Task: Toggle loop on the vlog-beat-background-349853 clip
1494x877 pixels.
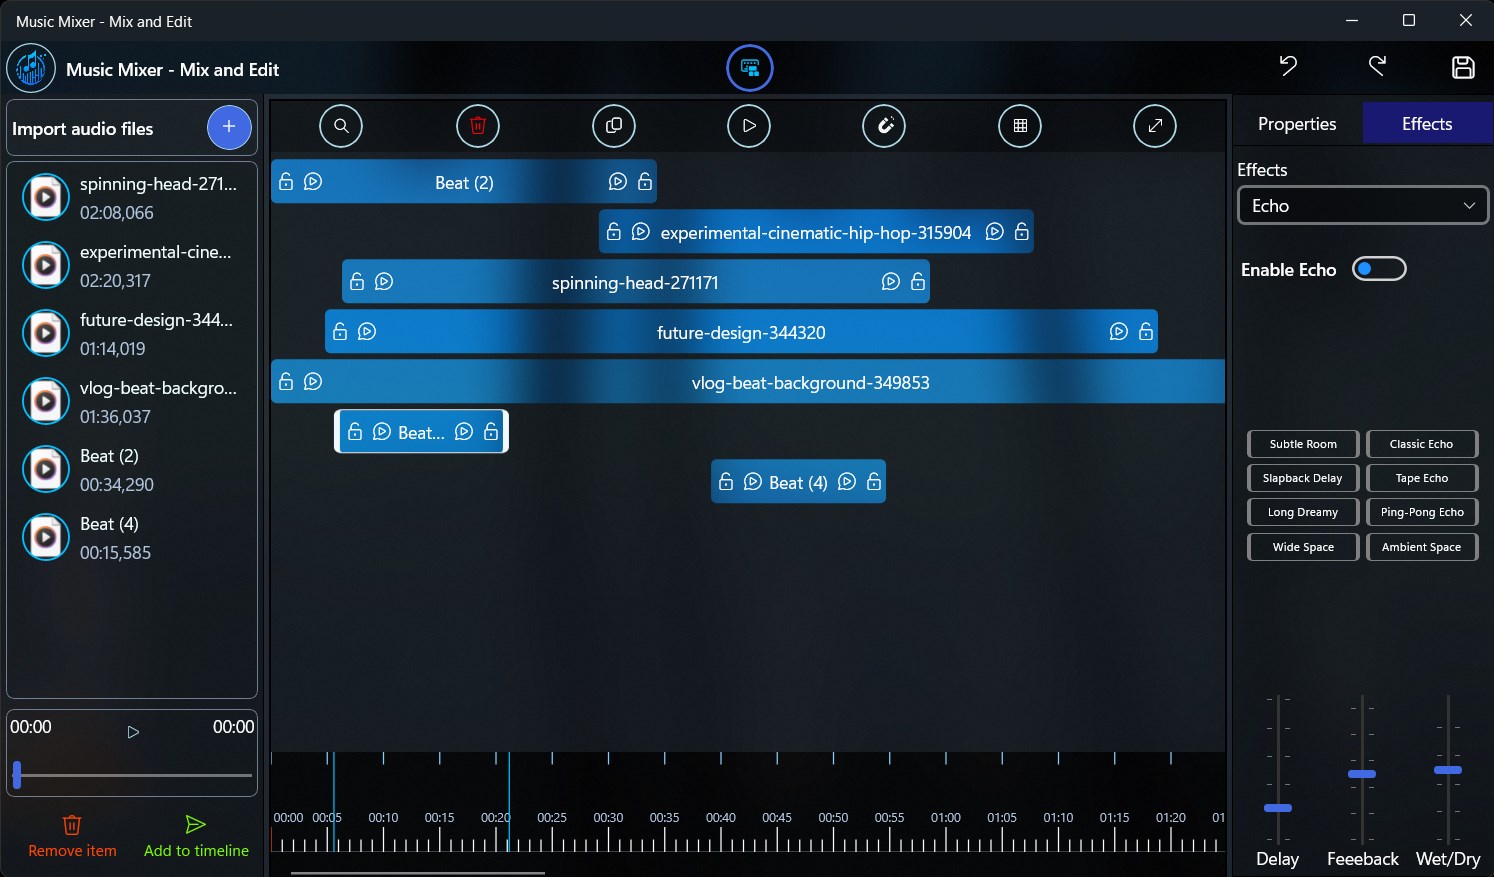Action: click(x=313, y=381)
